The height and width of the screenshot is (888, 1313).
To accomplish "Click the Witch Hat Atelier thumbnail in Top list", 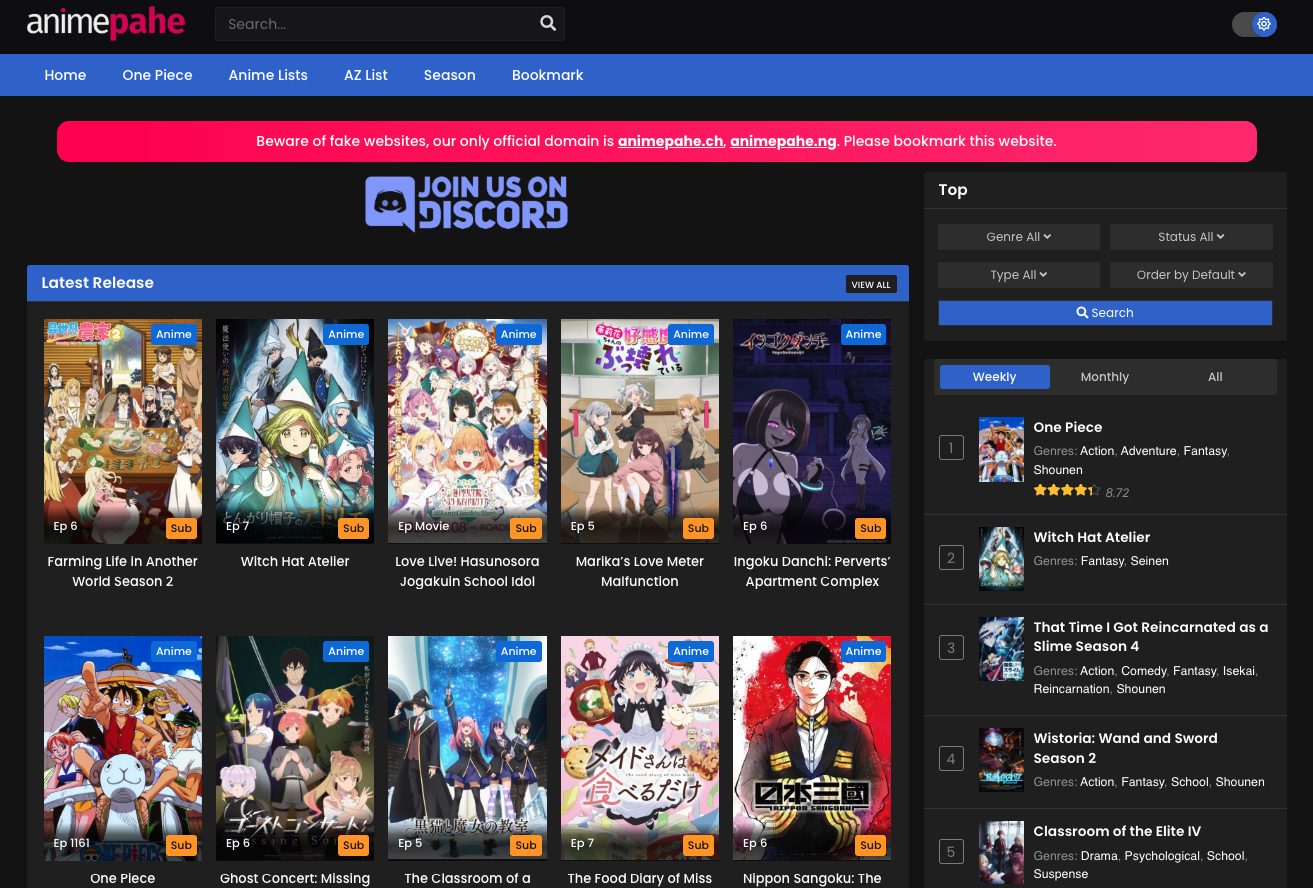I will tap(1001, 559).
